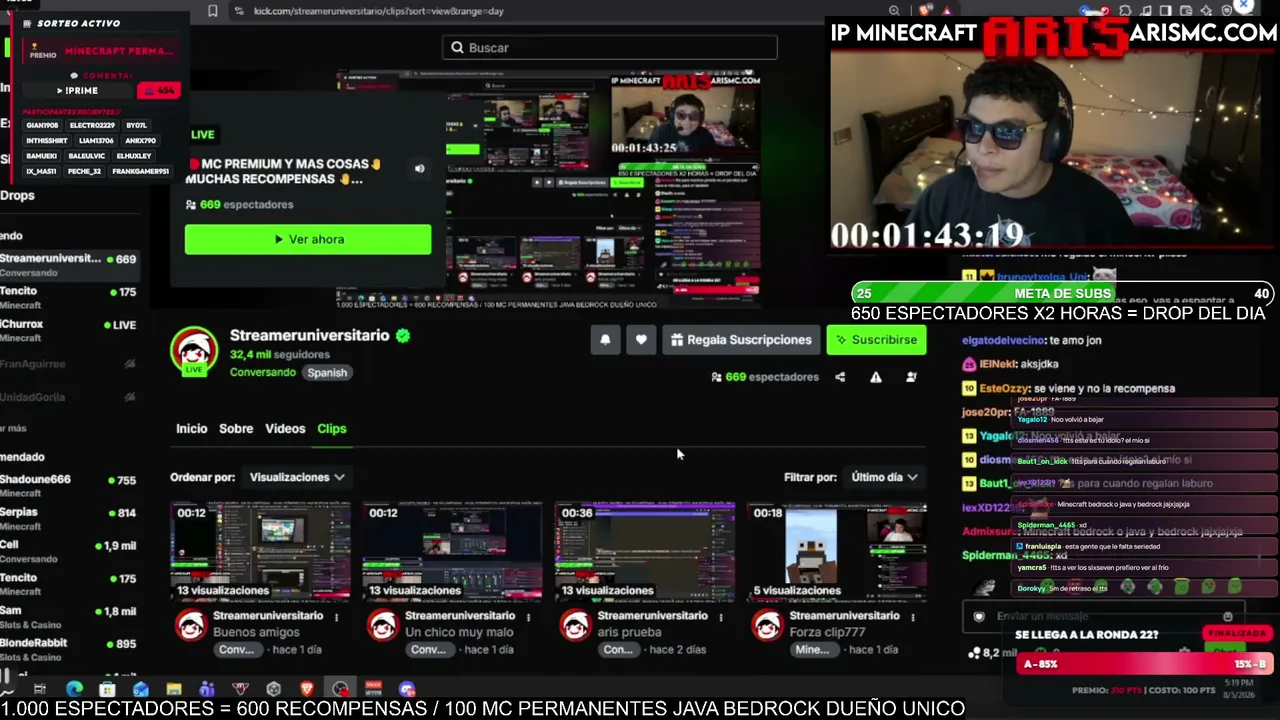Click the avatar beside the Buenos amigos clip
The height and width of the screenshot is (720, 1280).
[x=190, y=626]
